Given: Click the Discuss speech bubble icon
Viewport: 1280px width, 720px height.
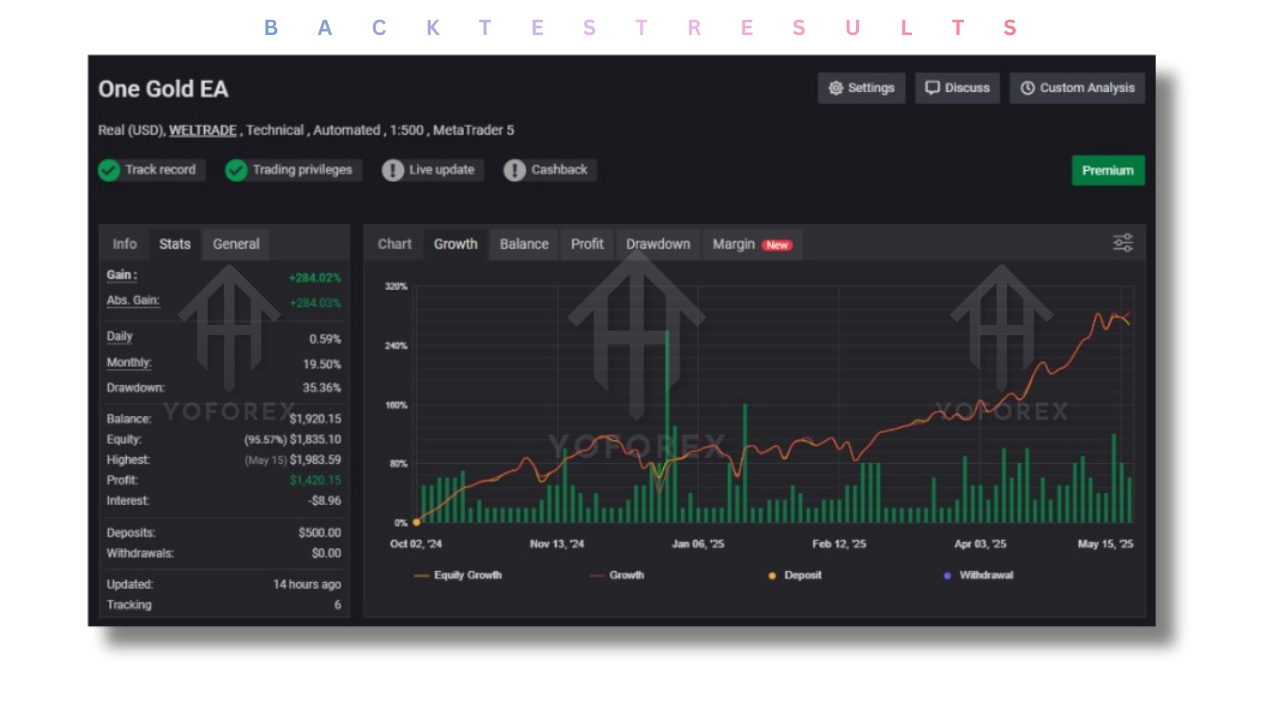Looking at the screenshot, I should coord(932,88).
